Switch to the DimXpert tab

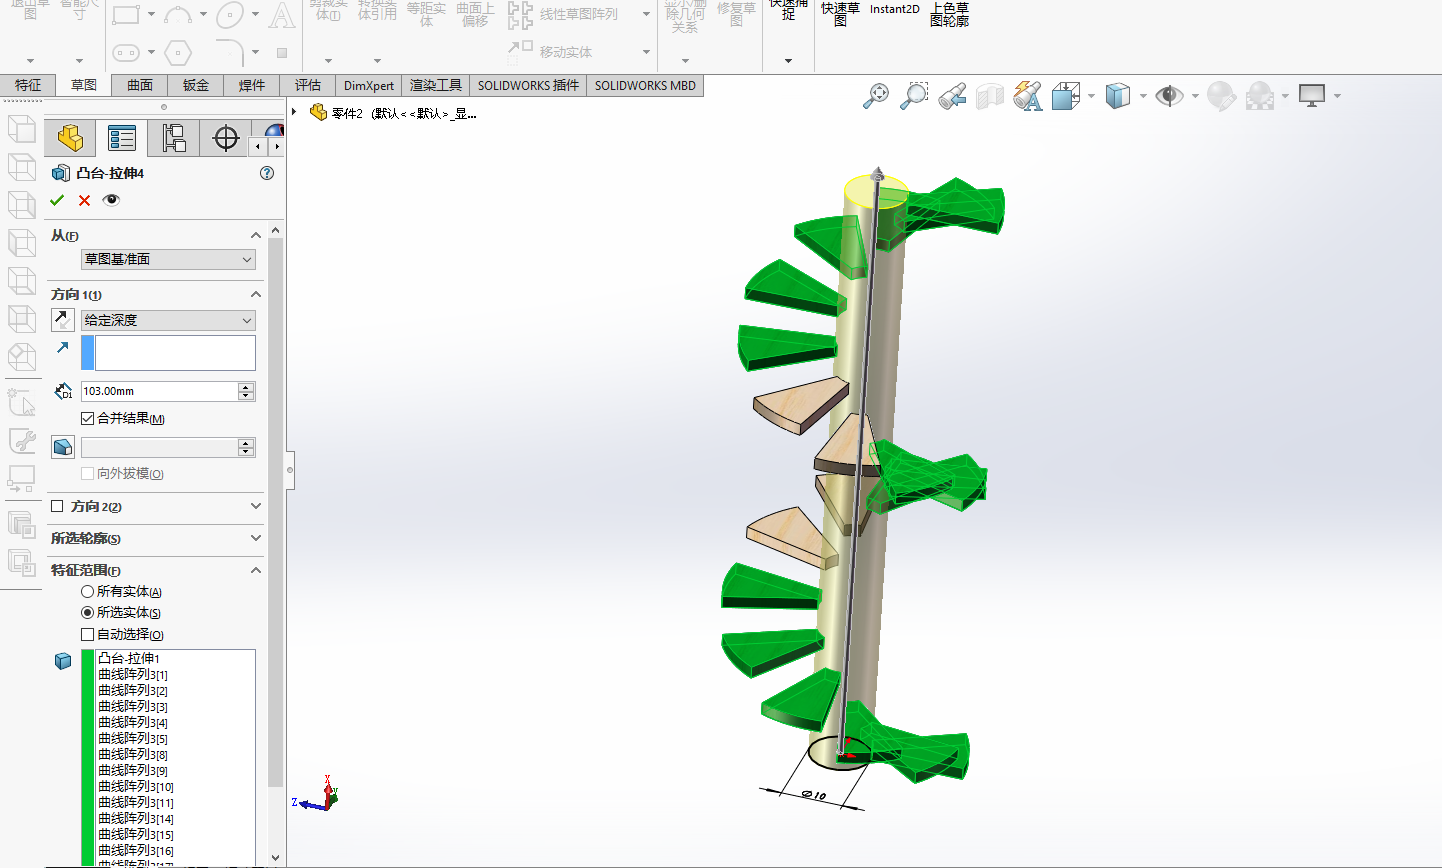coord(369,86)
